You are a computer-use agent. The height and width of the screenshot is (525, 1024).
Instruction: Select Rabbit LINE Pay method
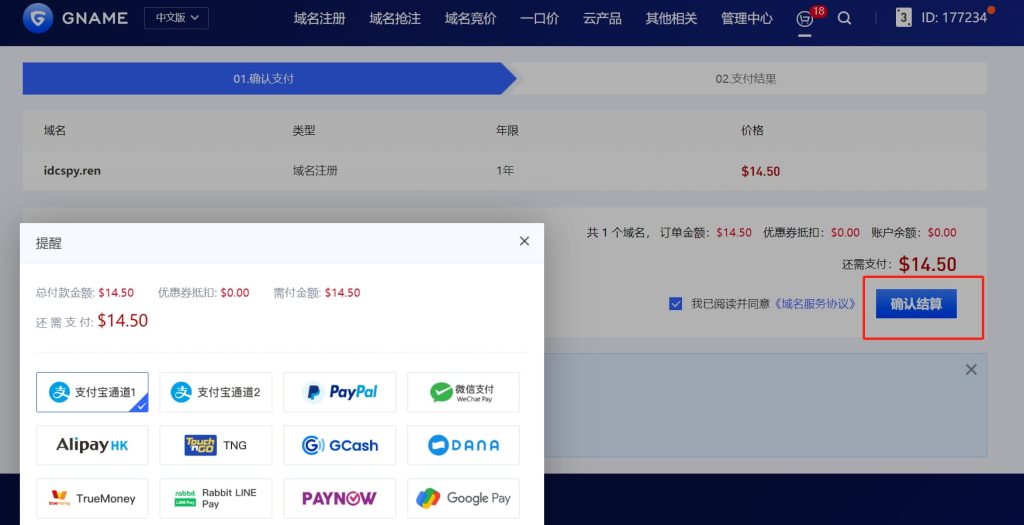coord(216,498)
